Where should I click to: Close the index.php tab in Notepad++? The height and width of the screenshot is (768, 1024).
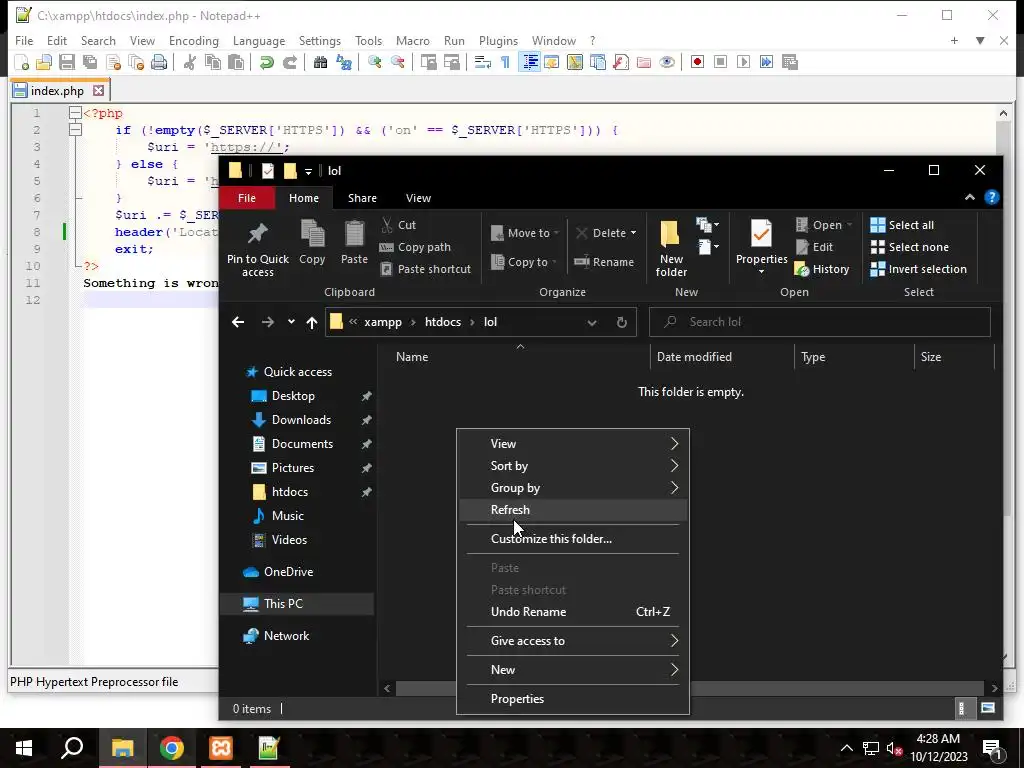(x=99, y=90)
